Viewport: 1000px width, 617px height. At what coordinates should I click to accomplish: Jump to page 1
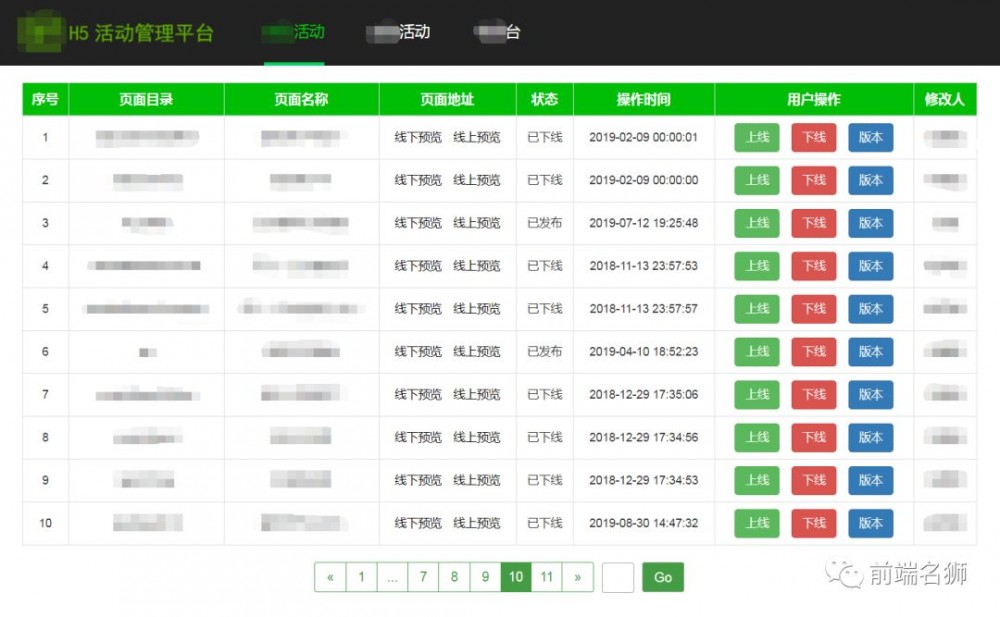362,577
